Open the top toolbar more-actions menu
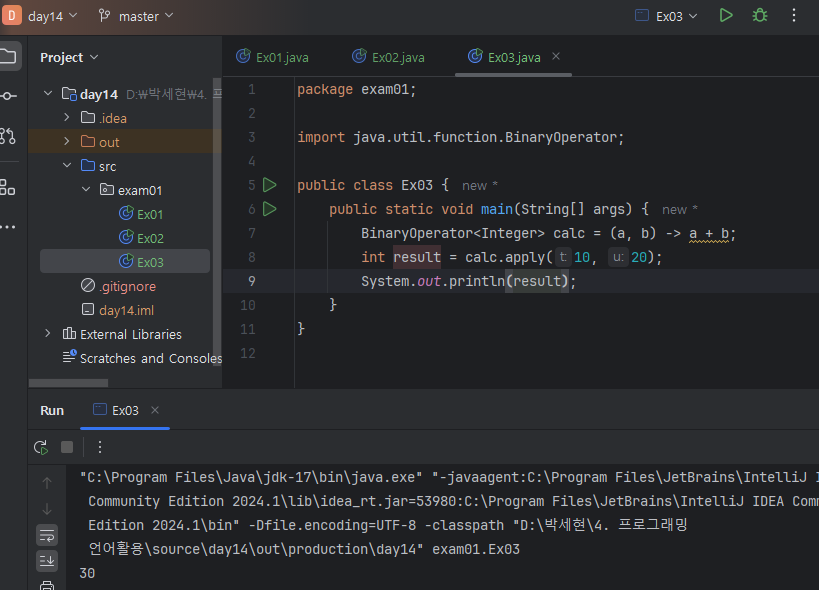Image resolution: width=819 pixels, height=590 pixels. [x=793, y=16]
